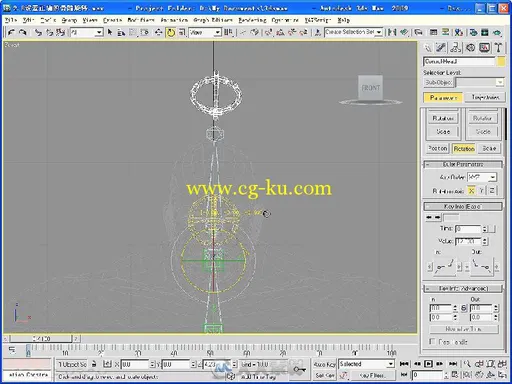Open the Create command panel tab
Viewport: 512px width, 384px height.
point(427,48)
